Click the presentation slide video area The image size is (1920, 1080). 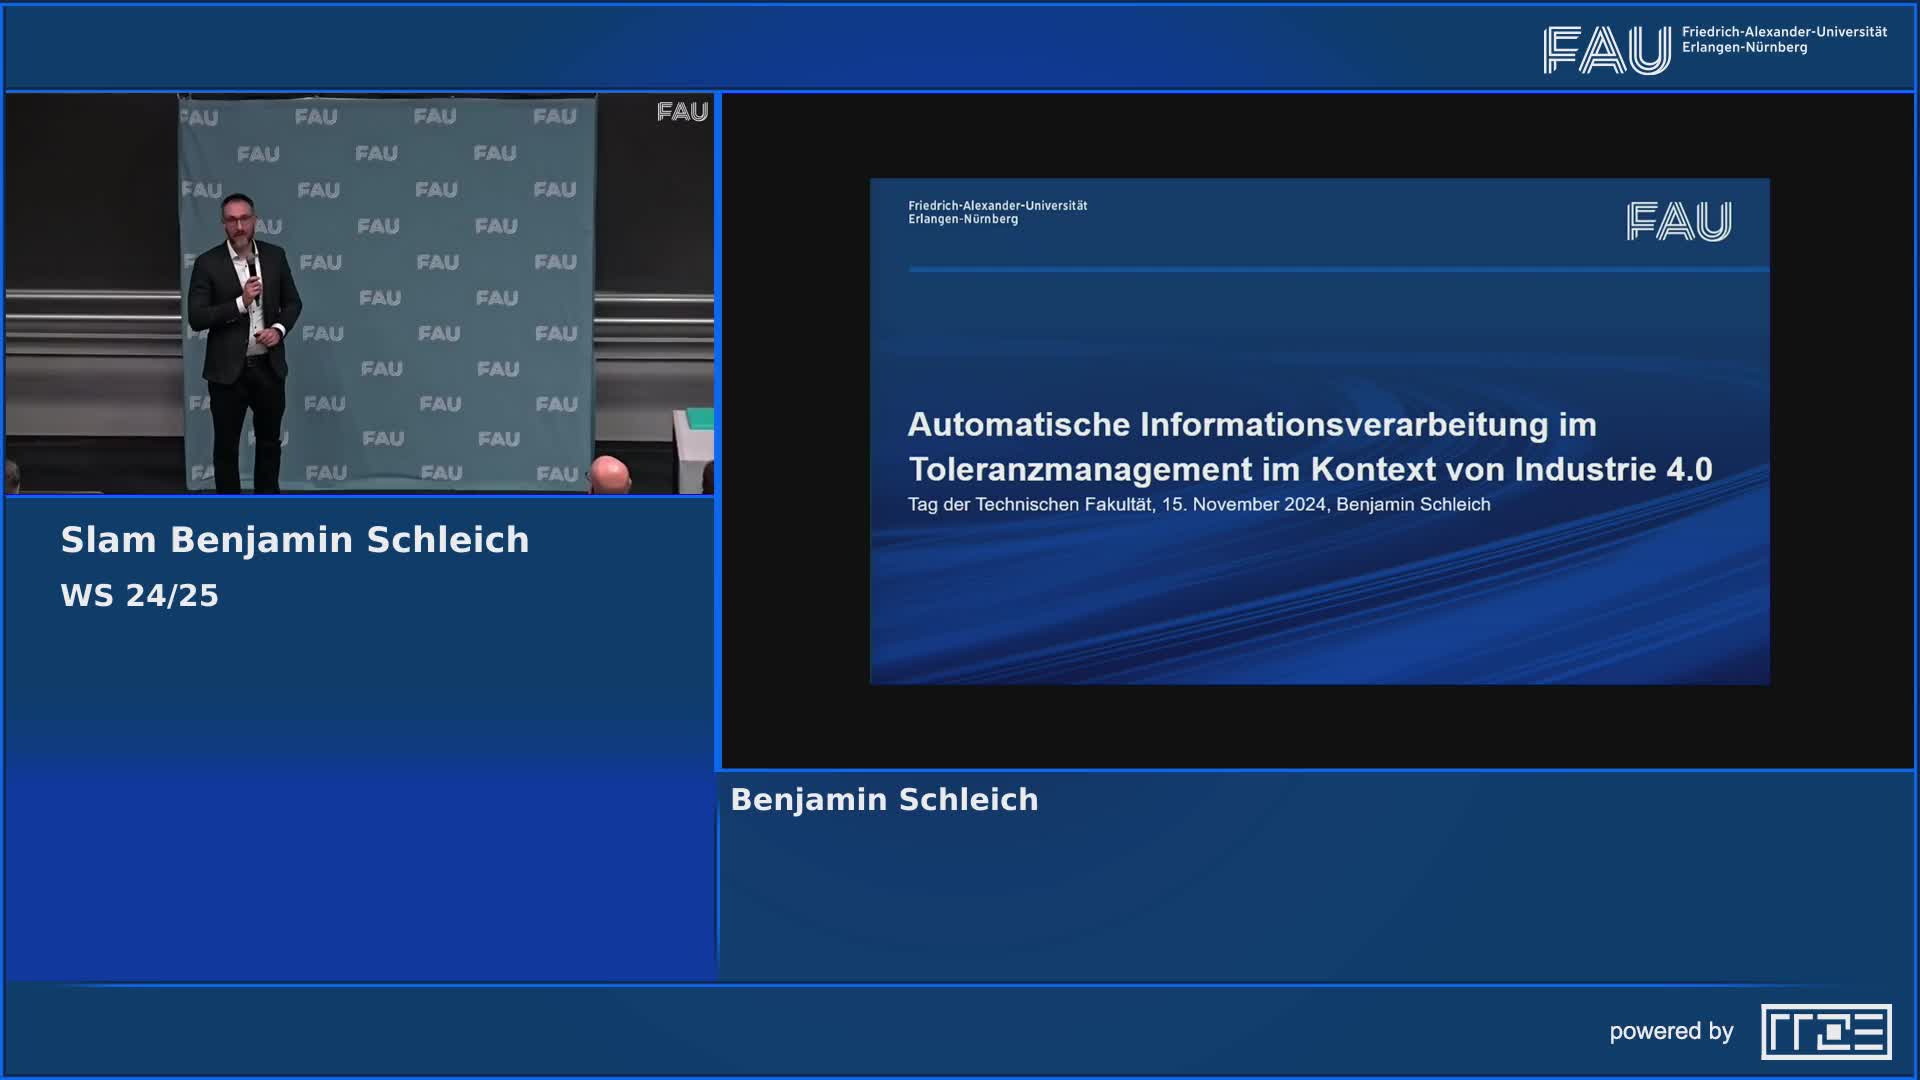click(1318, 600)
